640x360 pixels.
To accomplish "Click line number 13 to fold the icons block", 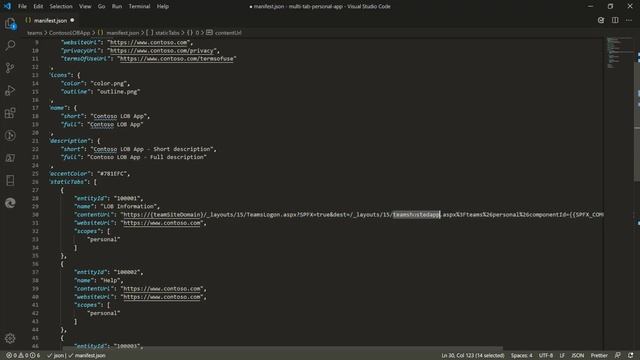I will 35,75.
